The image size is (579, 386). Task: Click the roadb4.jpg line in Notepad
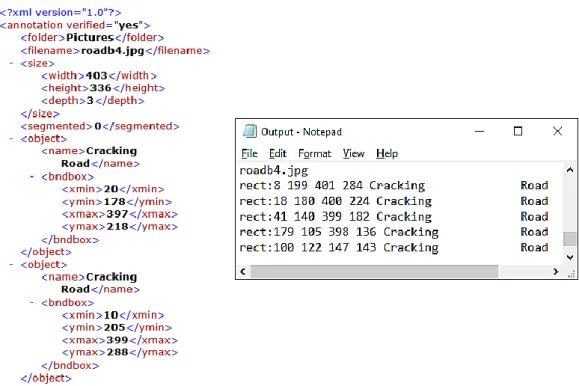pos(274,171)
